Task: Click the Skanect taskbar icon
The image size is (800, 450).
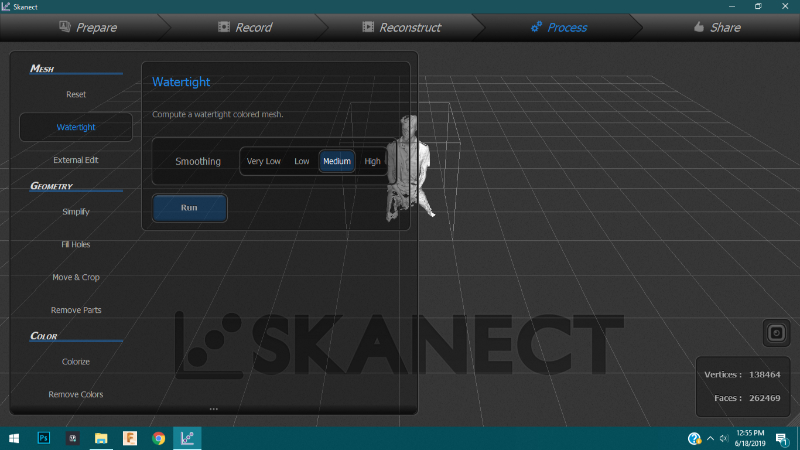Action: pyautogui.click(x=187, y=438)
